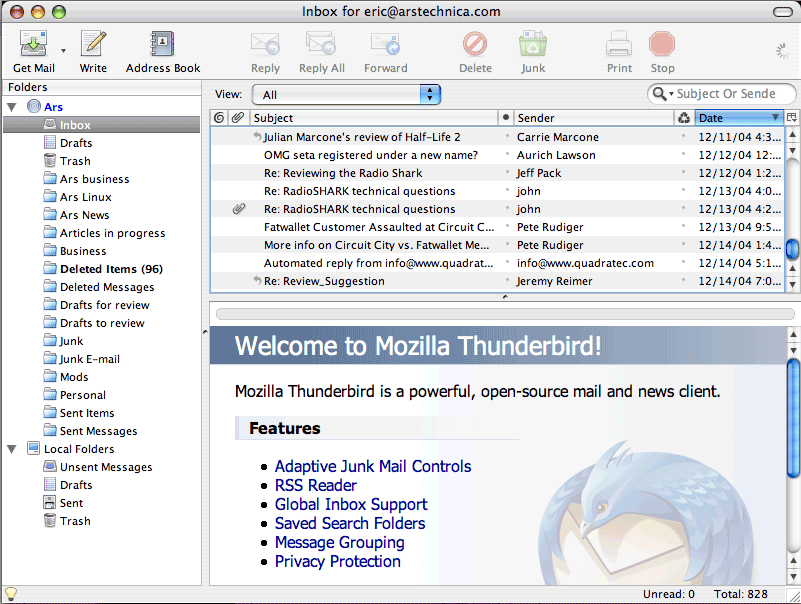Image resolution: width=801 pixels, height=604 pixels.
Task: Sort by the read status column header
Action: click(505, 118)
